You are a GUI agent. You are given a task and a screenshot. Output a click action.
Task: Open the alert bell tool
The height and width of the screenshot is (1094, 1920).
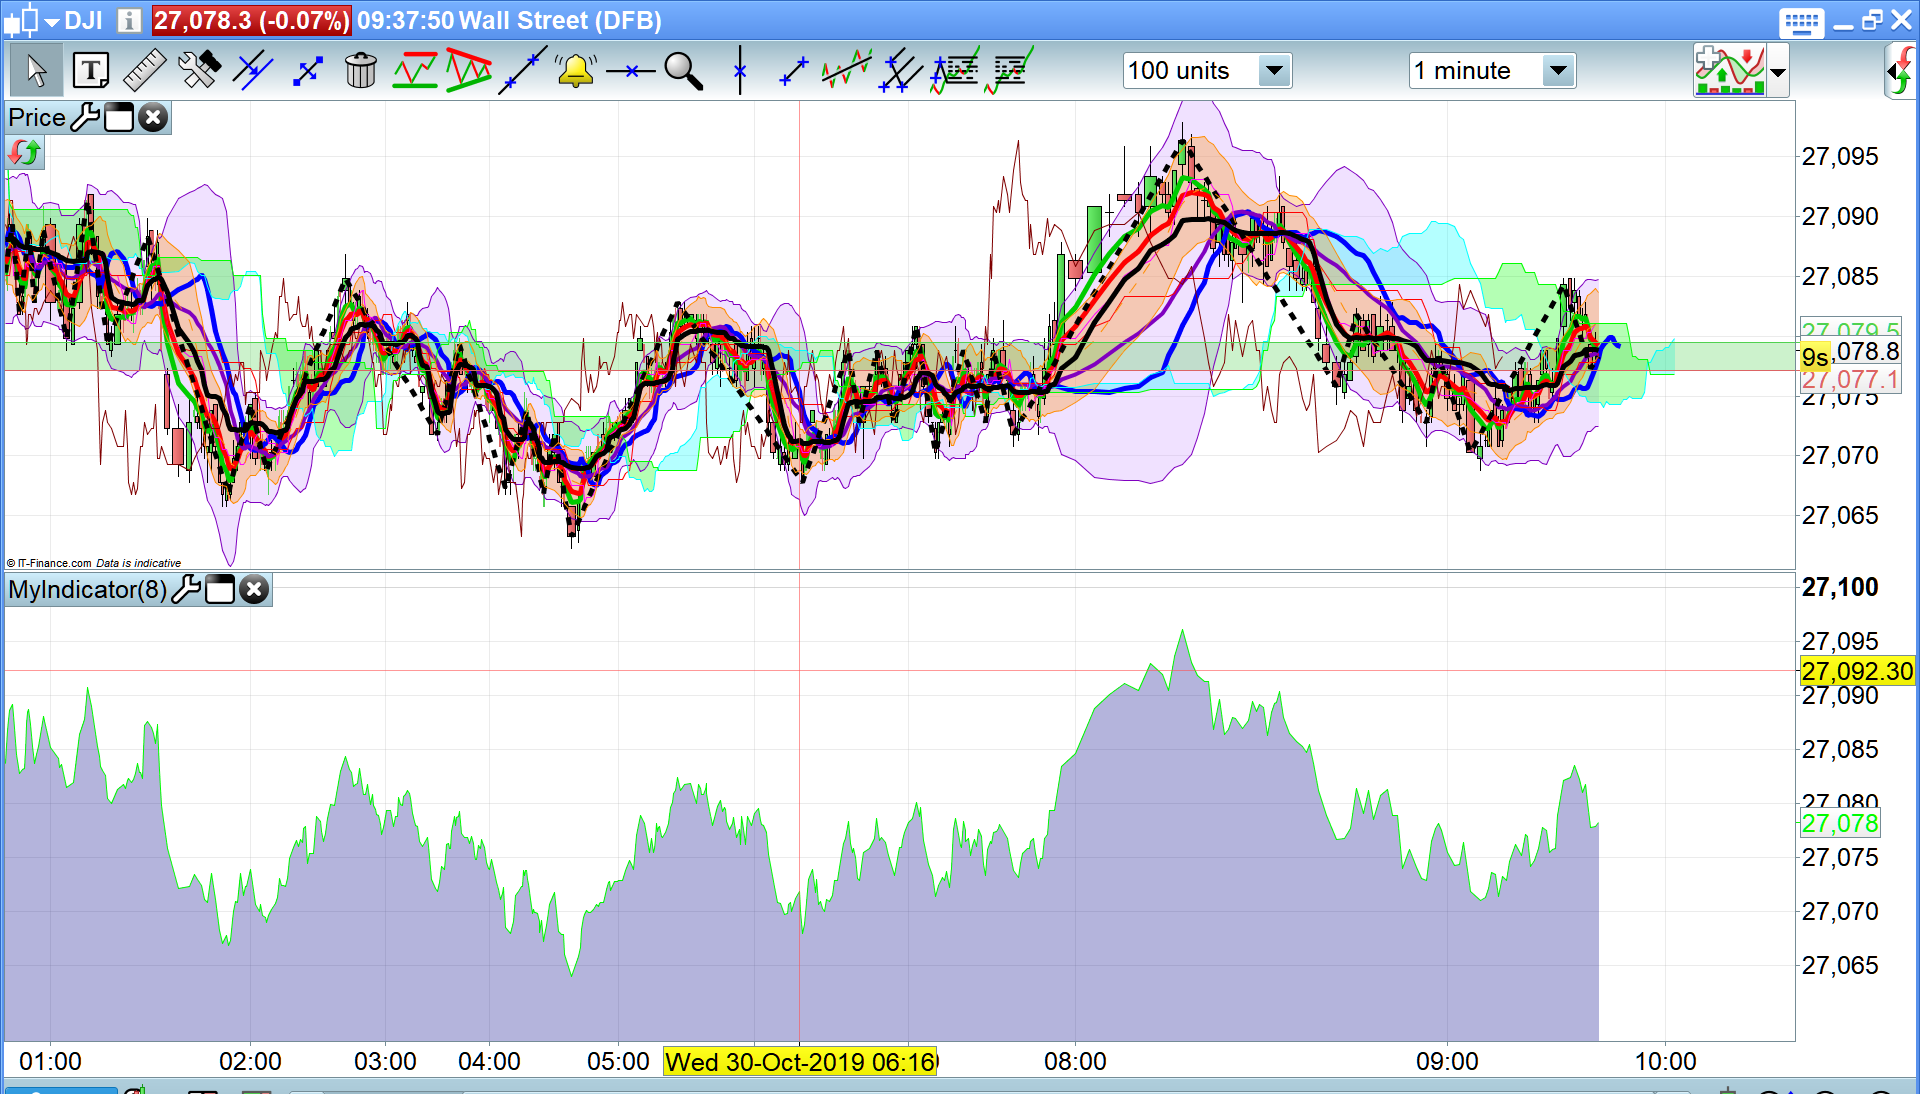tap(576, 71)
